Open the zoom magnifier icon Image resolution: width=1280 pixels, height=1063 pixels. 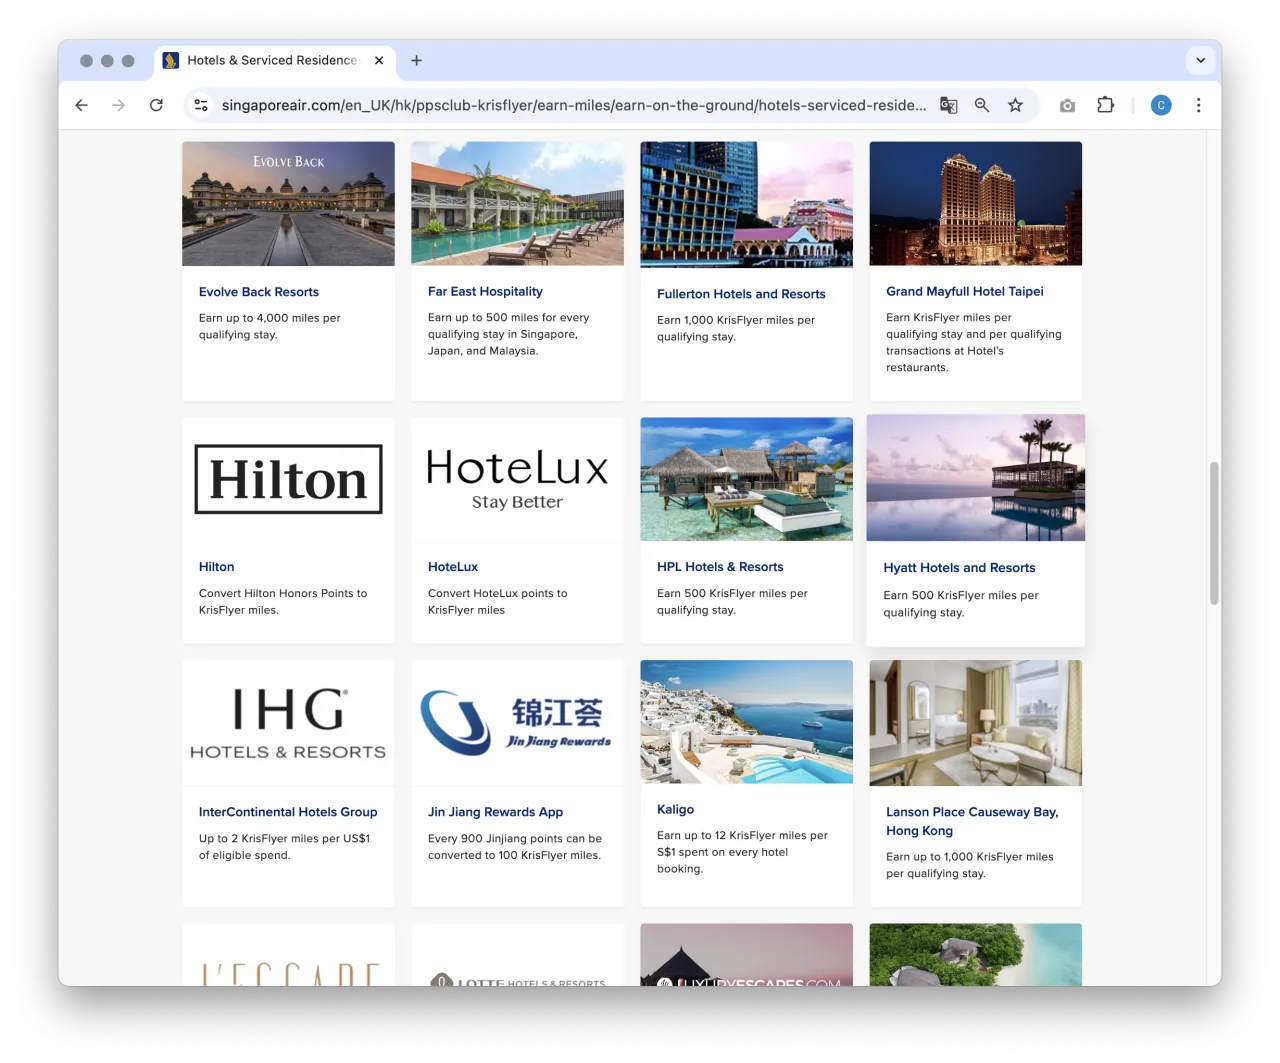point(982,105)
